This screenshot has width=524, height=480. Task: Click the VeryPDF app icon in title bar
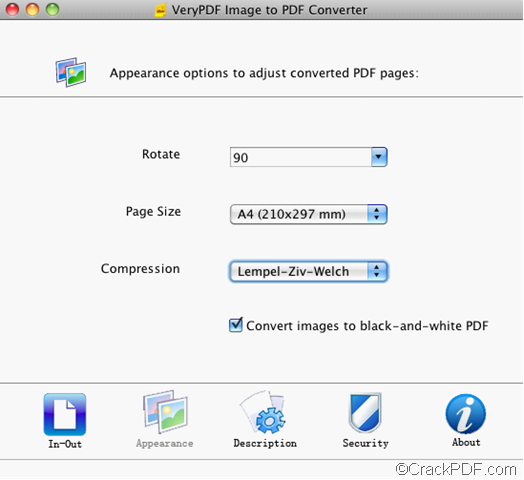tap(161, 10)
